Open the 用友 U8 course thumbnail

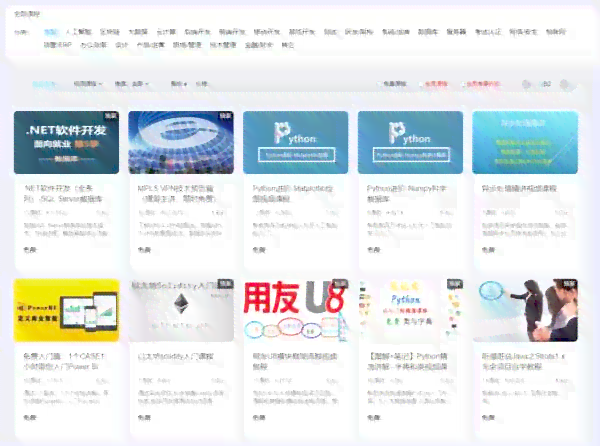tap(296, 310)
